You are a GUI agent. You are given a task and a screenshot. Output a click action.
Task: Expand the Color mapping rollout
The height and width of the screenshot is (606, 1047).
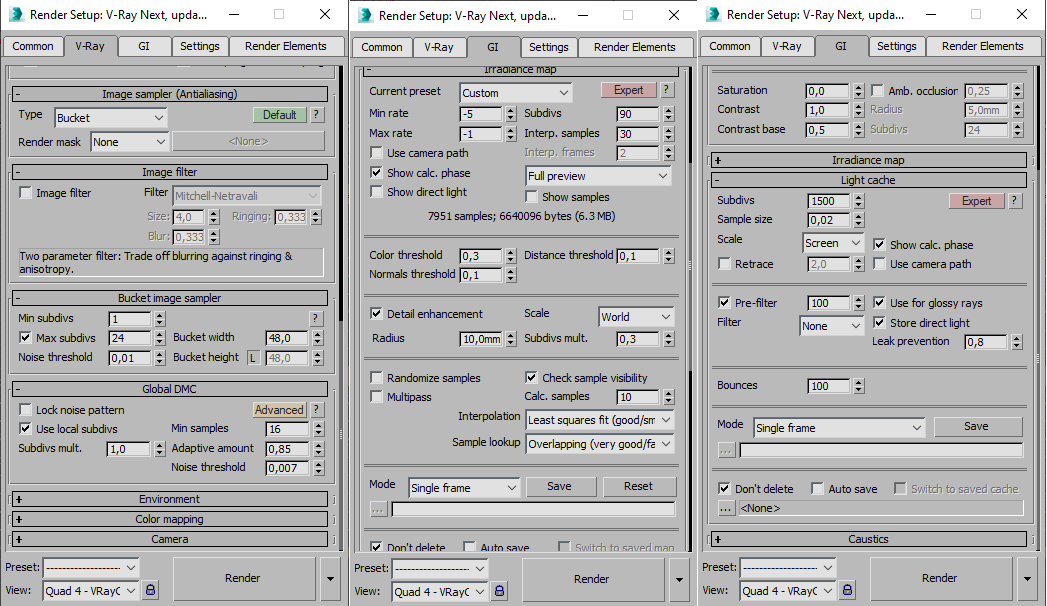click(170, 519)
